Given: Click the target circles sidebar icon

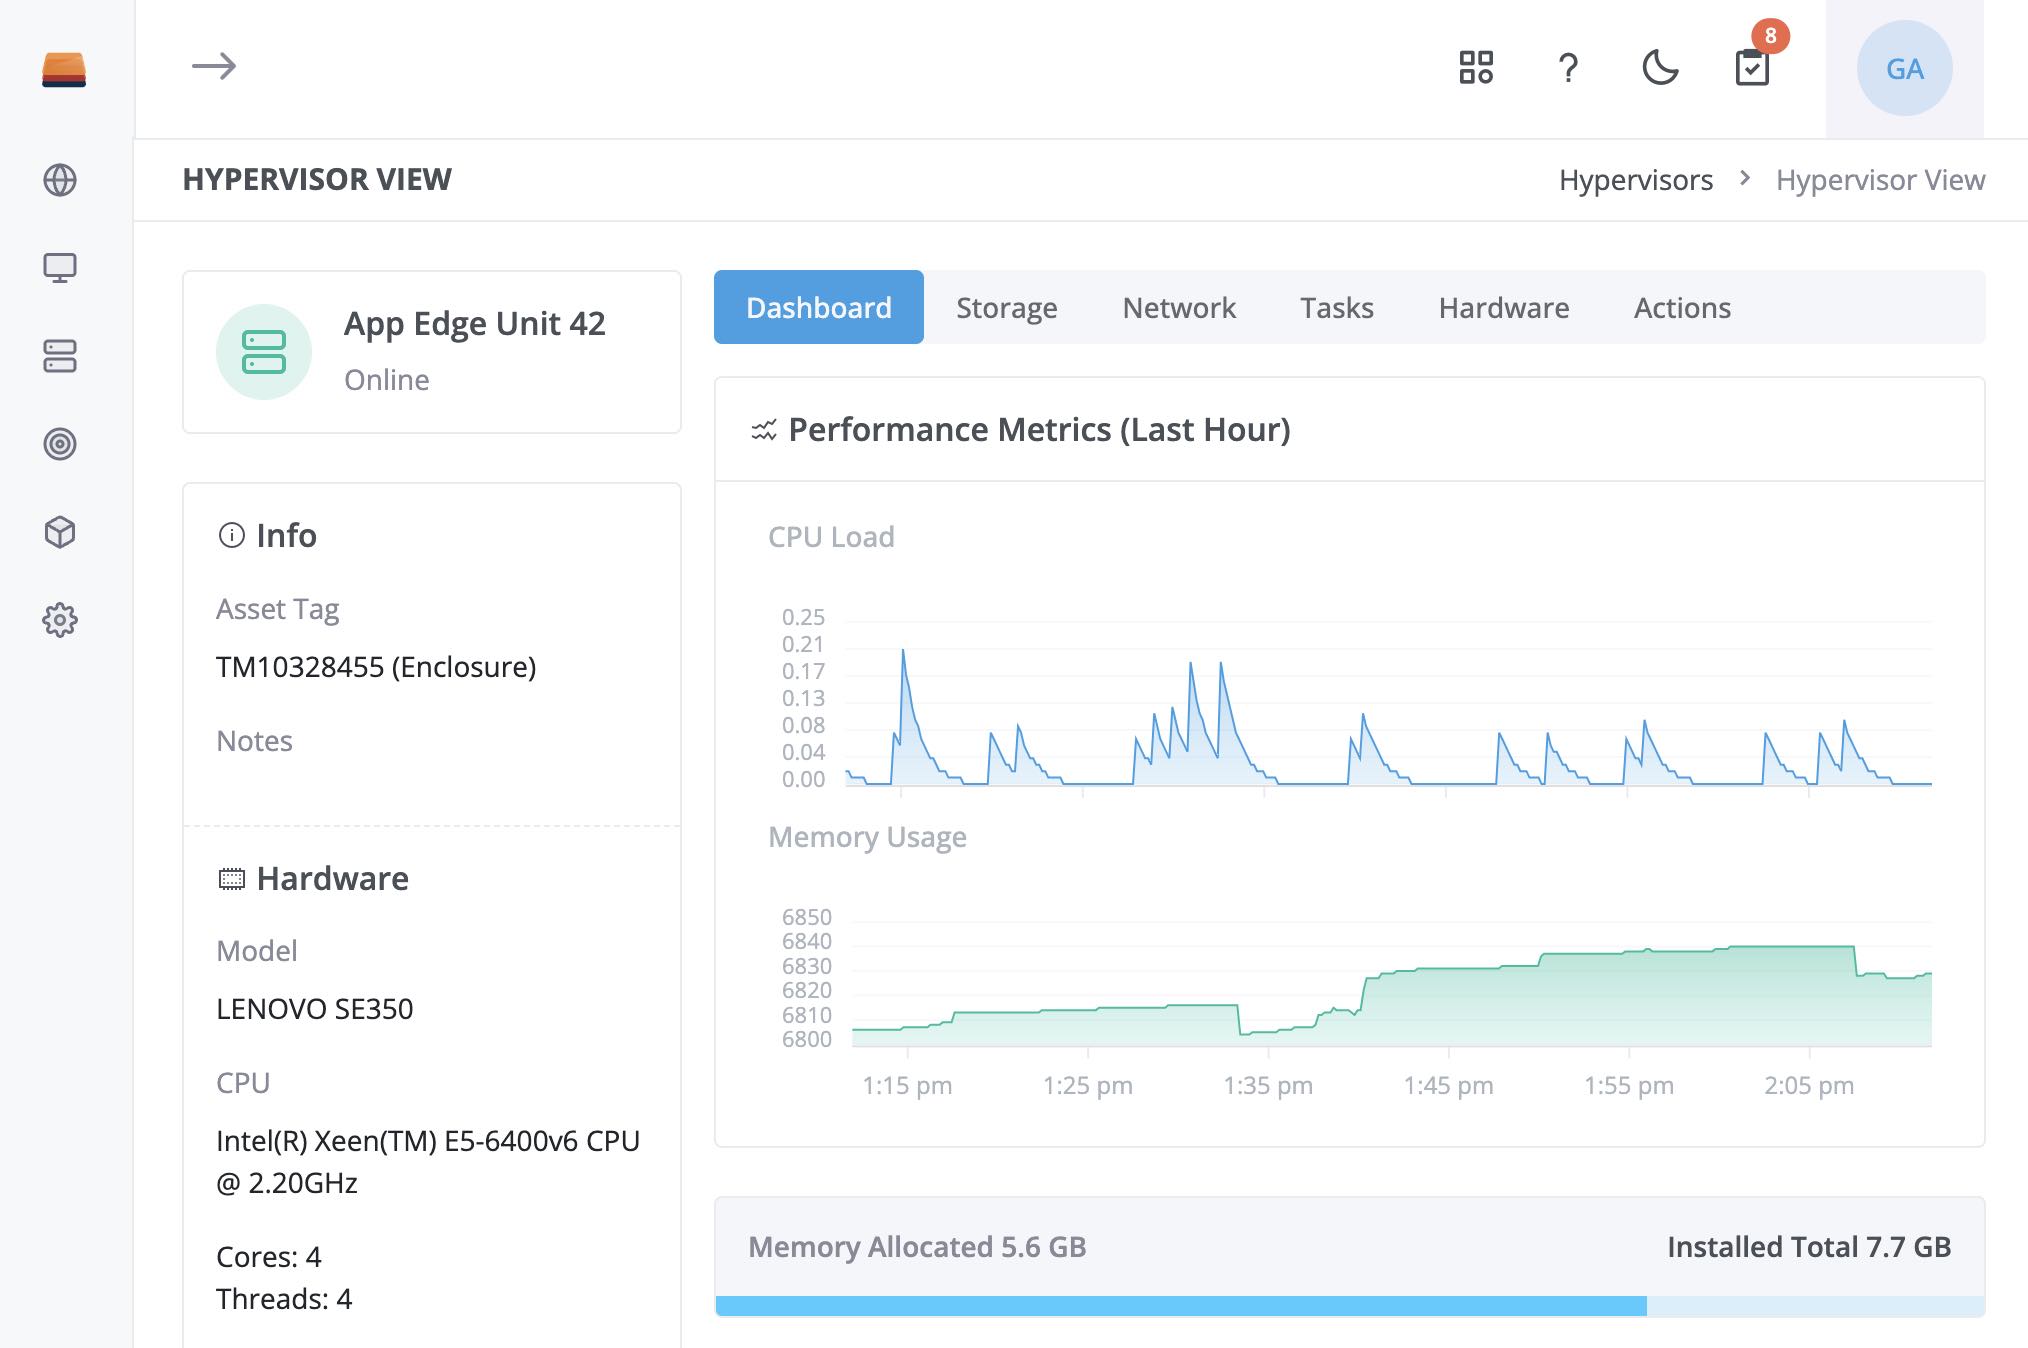Looking at the screenshot, I should click(60, 444).
